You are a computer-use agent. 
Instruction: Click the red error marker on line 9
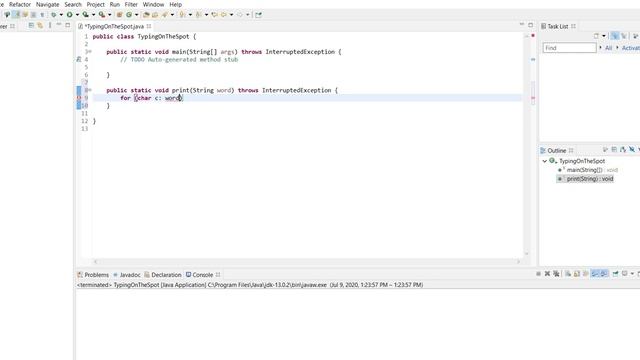79,98
